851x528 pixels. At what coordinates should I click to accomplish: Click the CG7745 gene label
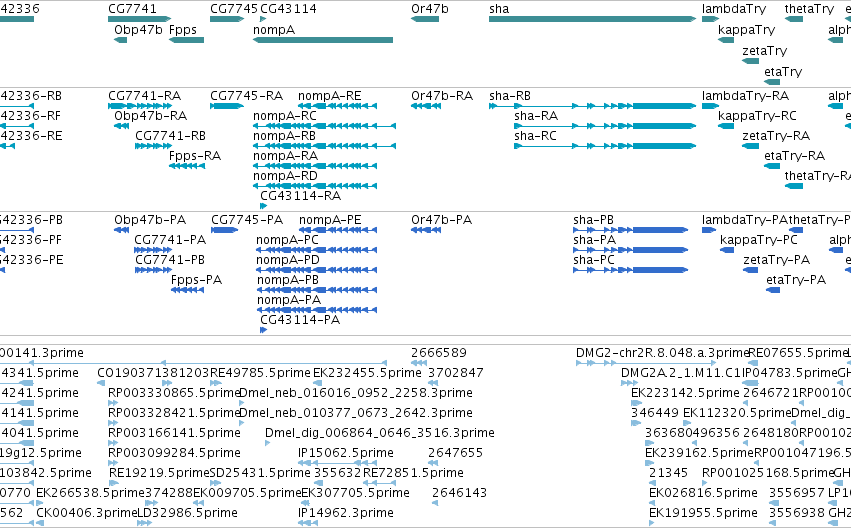tap(234, 9)
